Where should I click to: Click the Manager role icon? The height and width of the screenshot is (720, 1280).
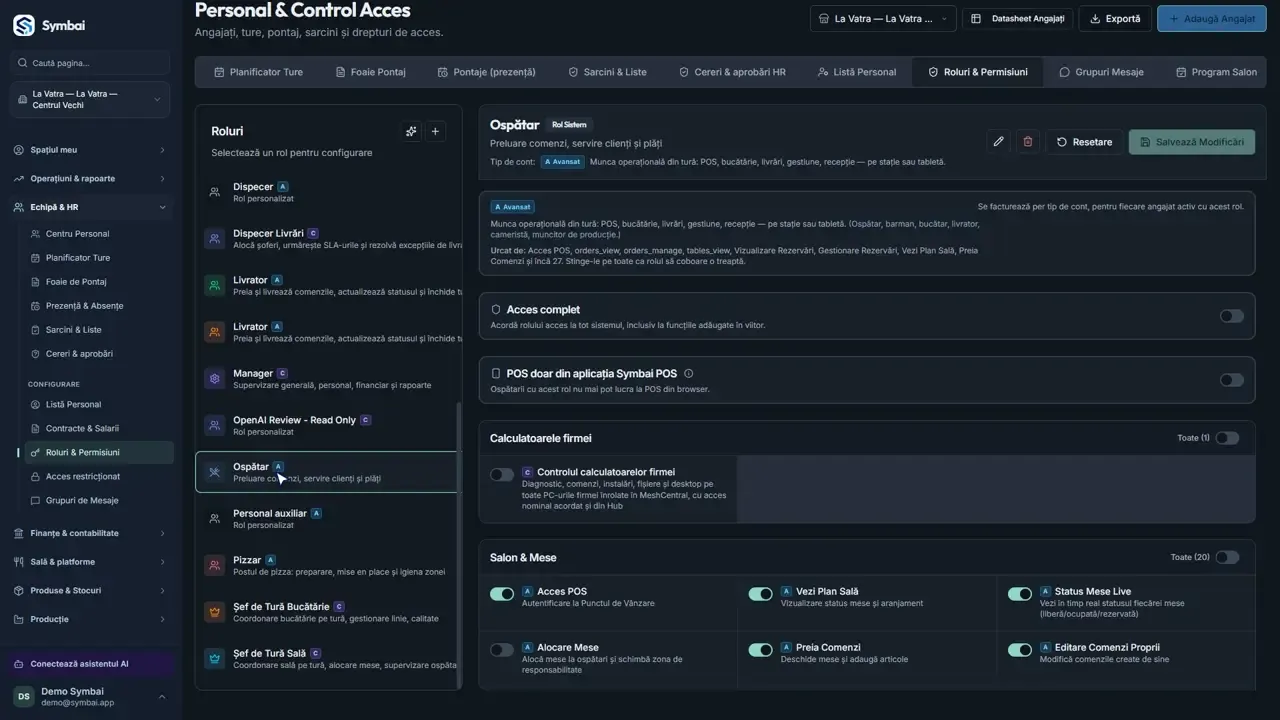pyautogui.click(x=214, y=379)
